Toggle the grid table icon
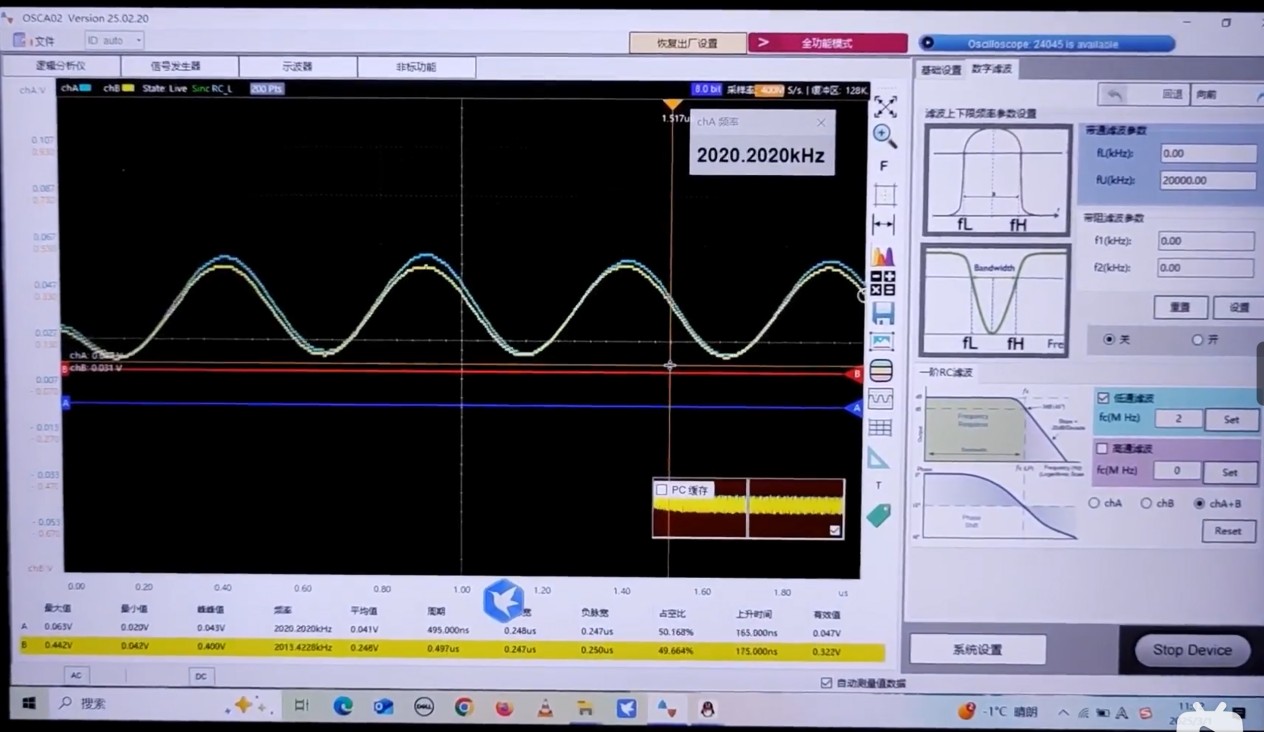This screenshot has width=1264, height=732. tap(880, 429)
